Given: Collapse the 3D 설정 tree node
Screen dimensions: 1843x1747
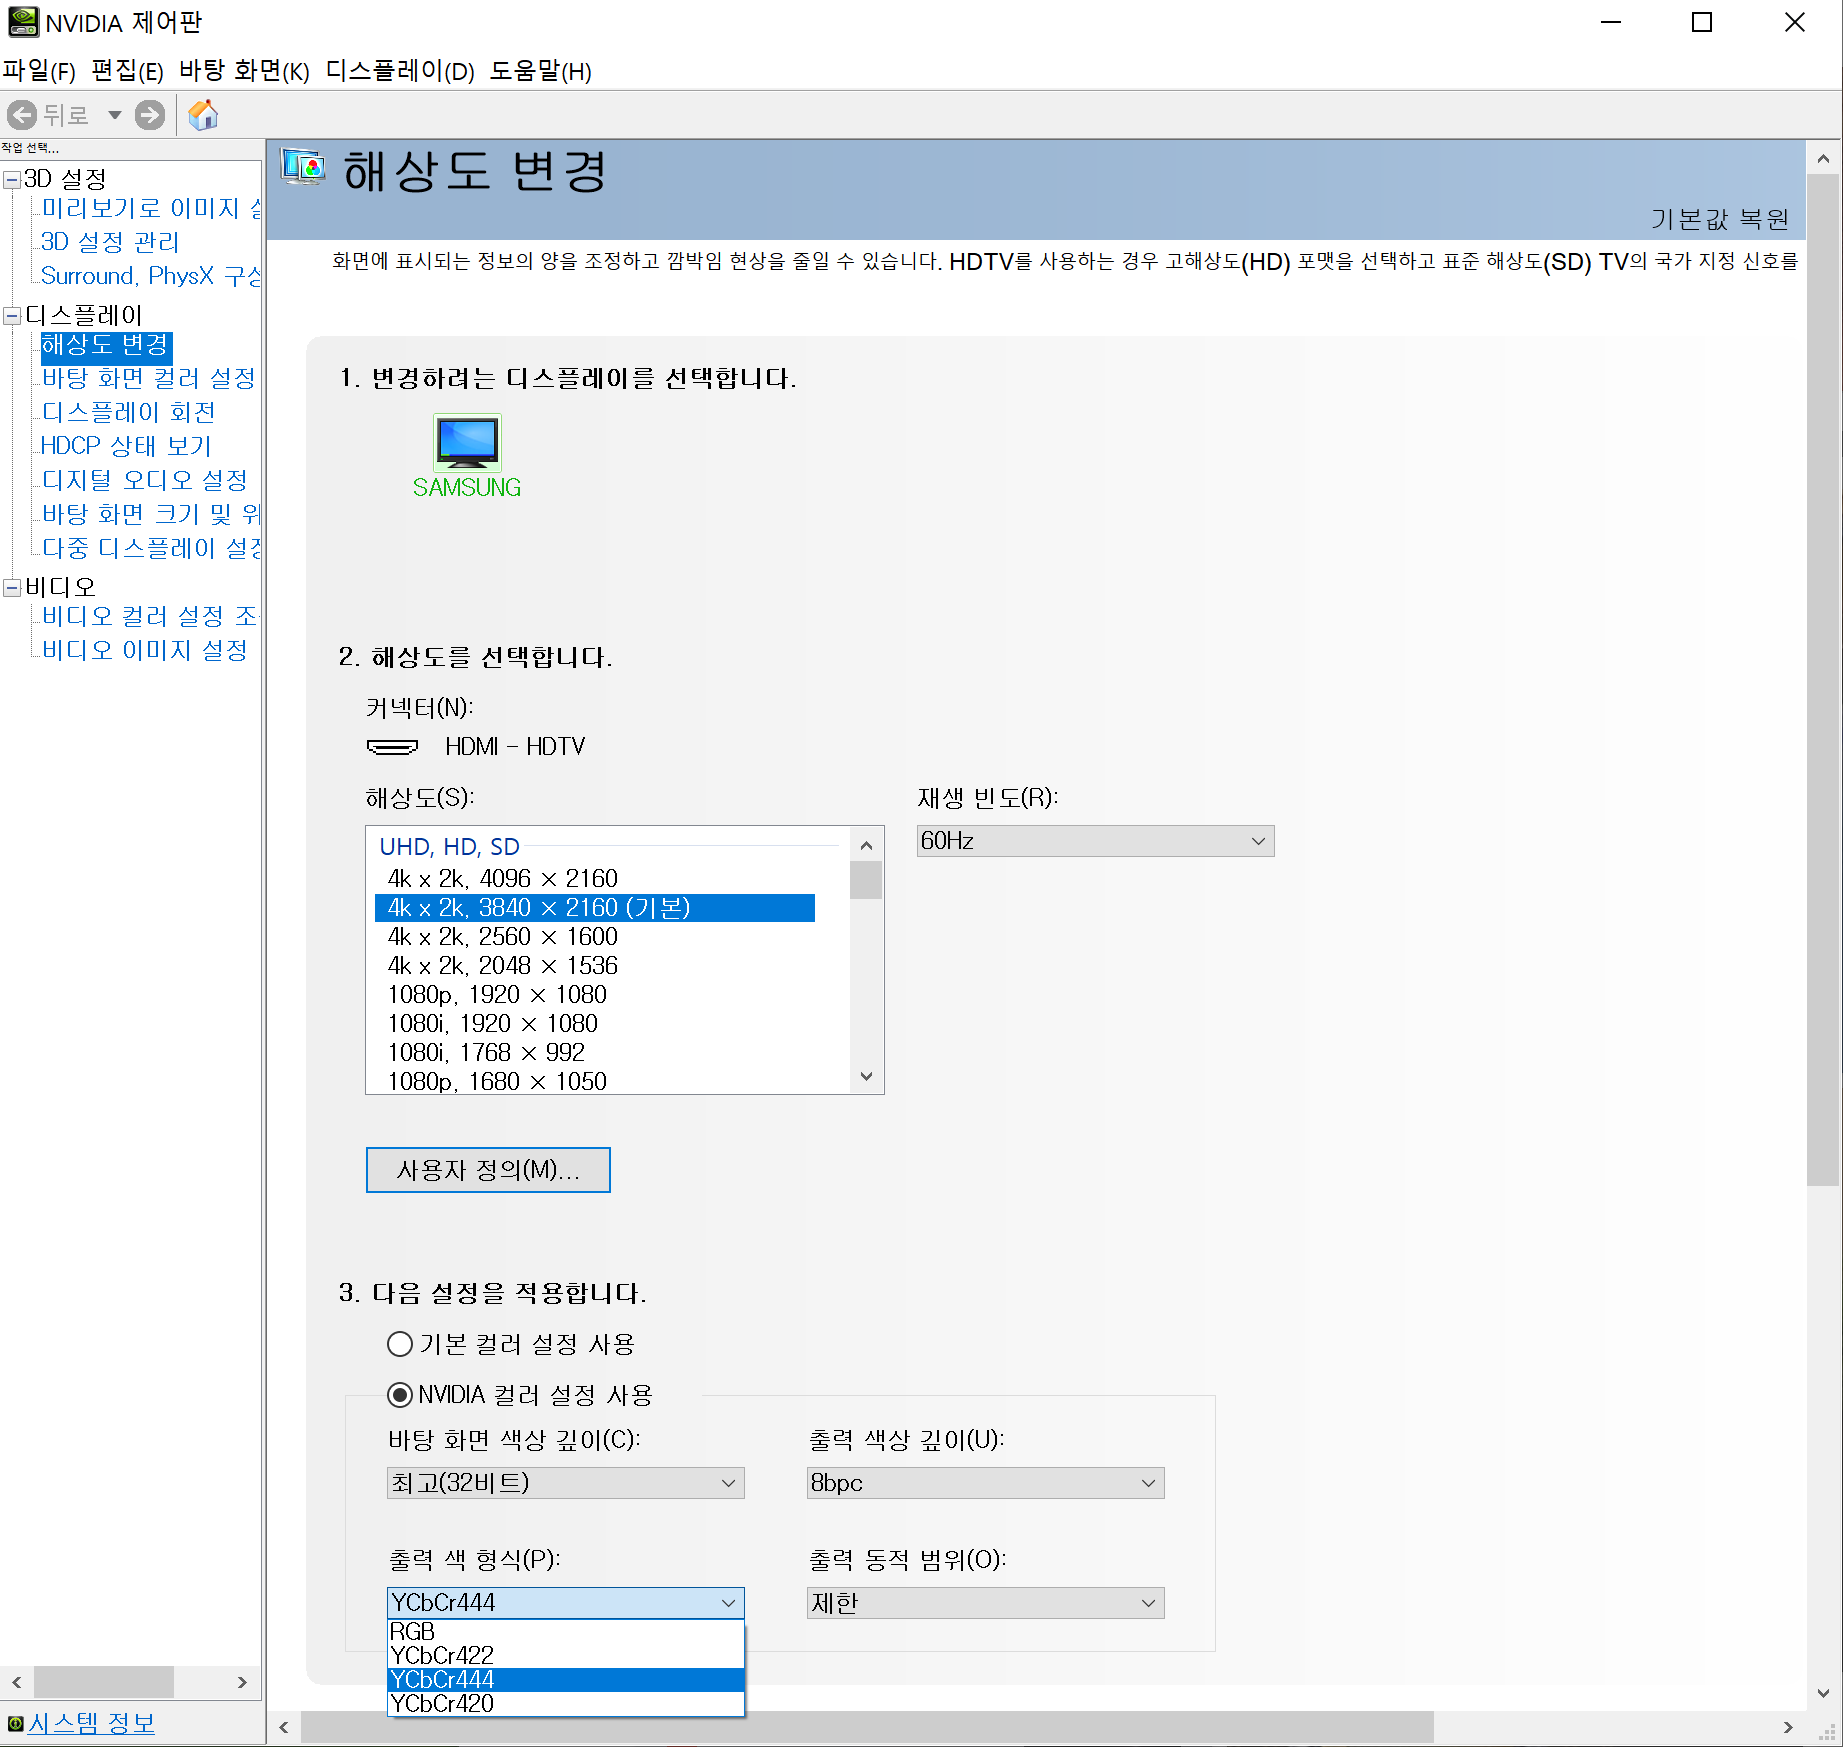Looking at the screenshot, I should (12, 180).
